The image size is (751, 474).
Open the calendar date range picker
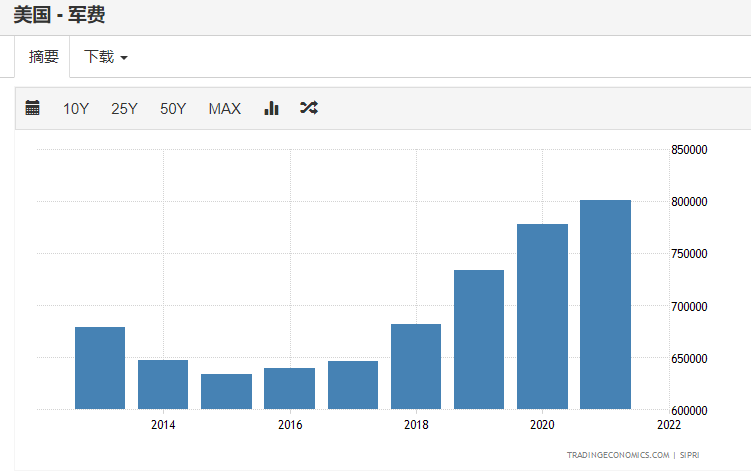pyautogui.click(x=32, y=108)
